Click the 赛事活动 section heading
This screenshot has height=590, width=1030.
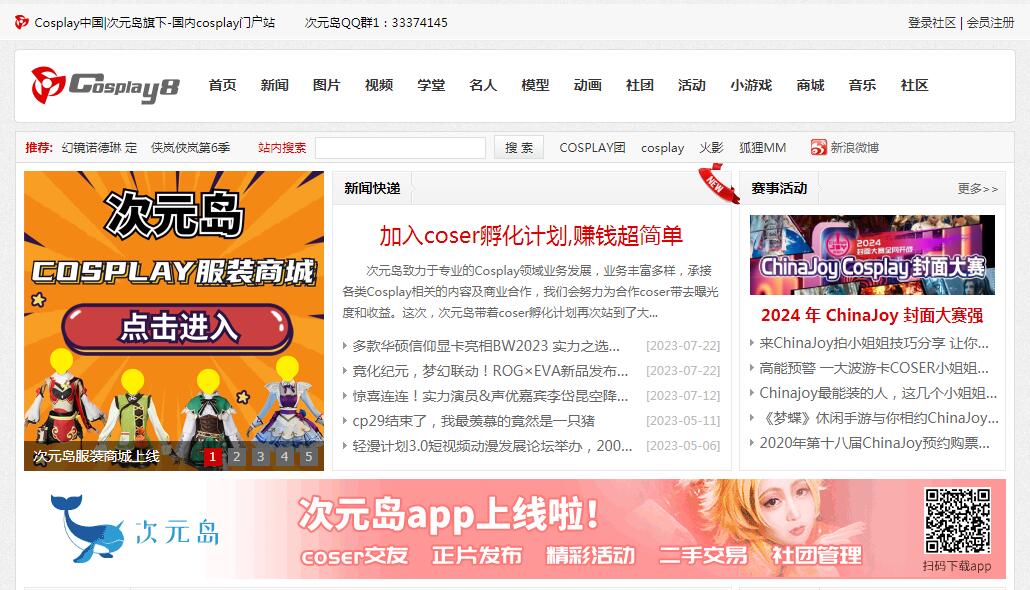coord(779,189)
